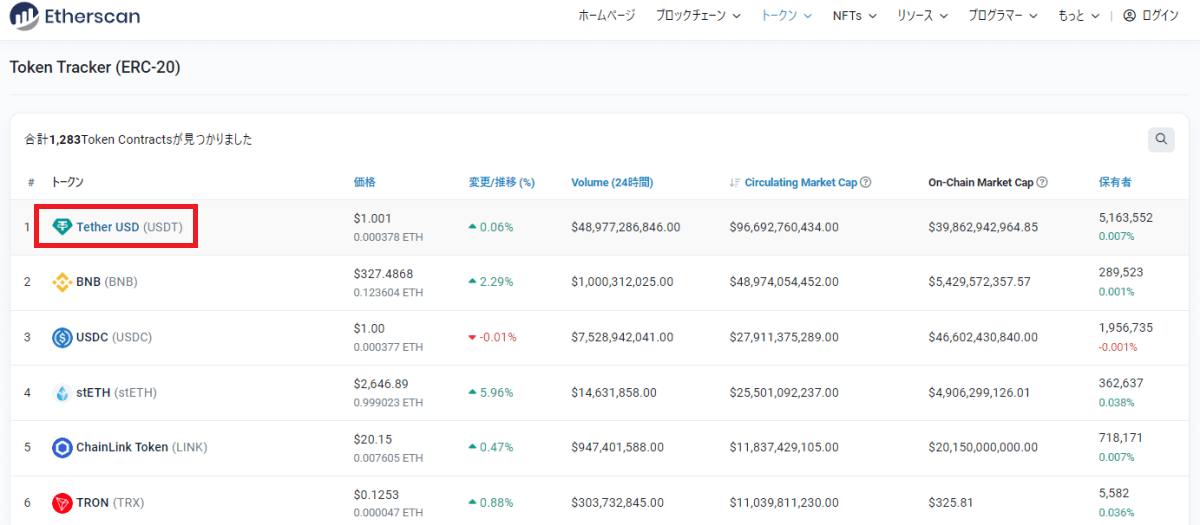Sort by Circulating Market Cap header
This screenshot has height=525, width=1200.
(801, 182)
